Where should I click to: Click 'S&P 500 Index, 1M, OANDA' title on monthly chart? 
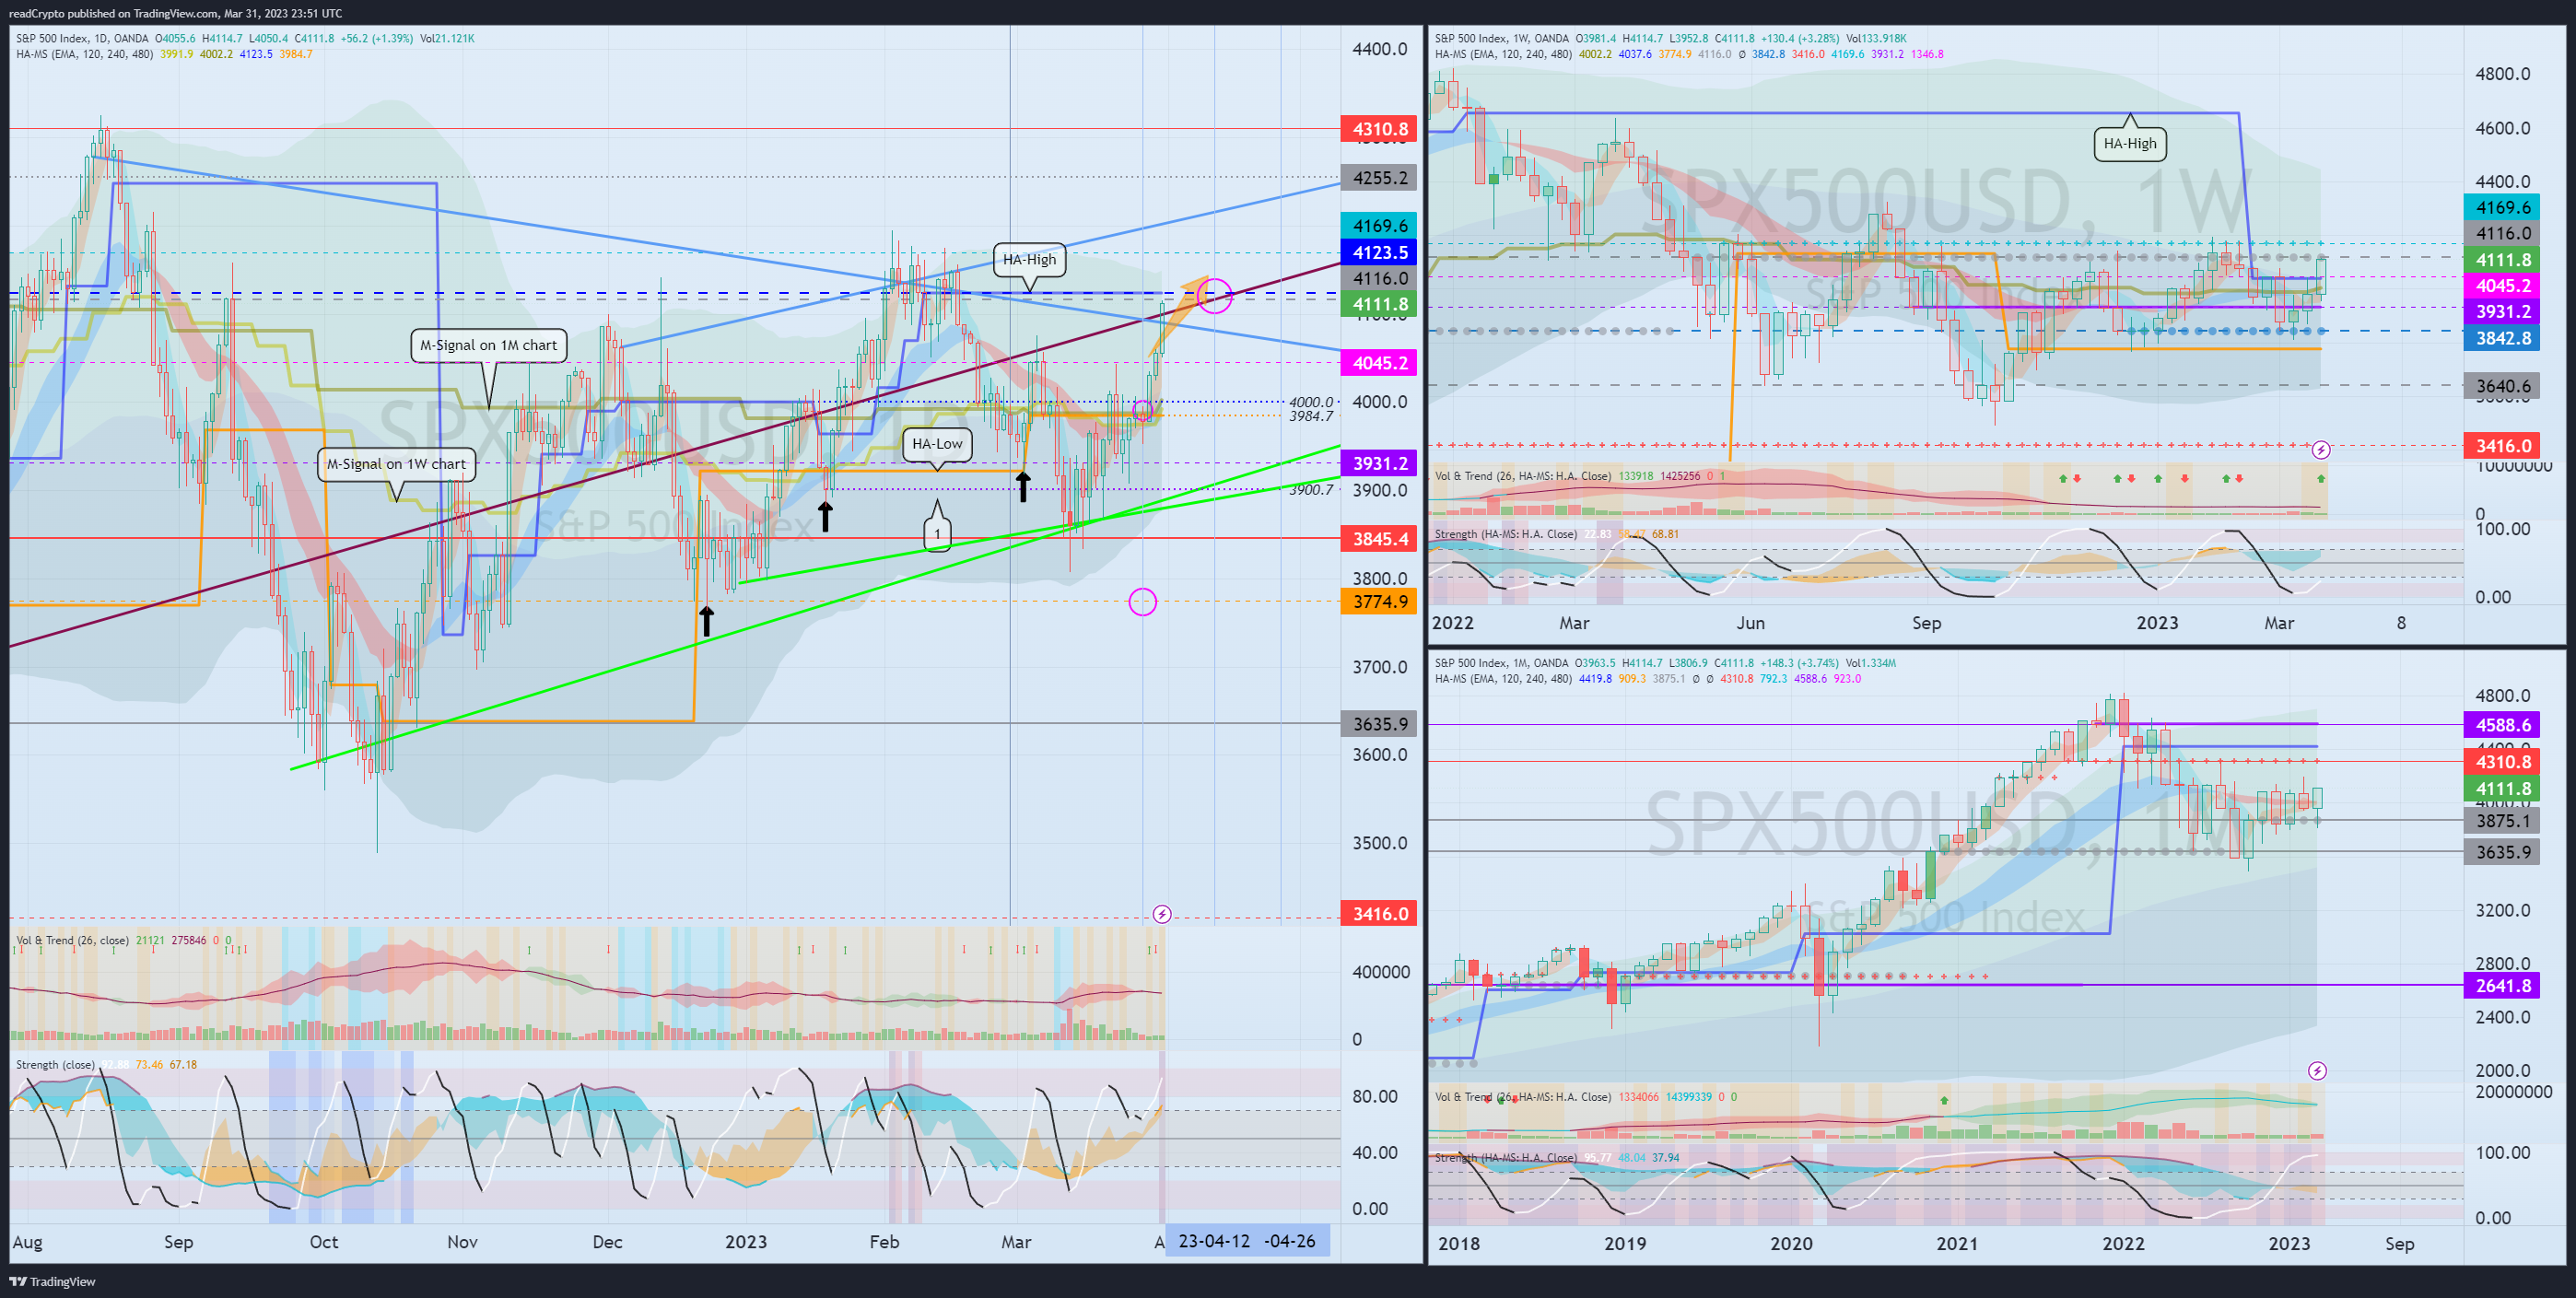[x=1502, y=663]
